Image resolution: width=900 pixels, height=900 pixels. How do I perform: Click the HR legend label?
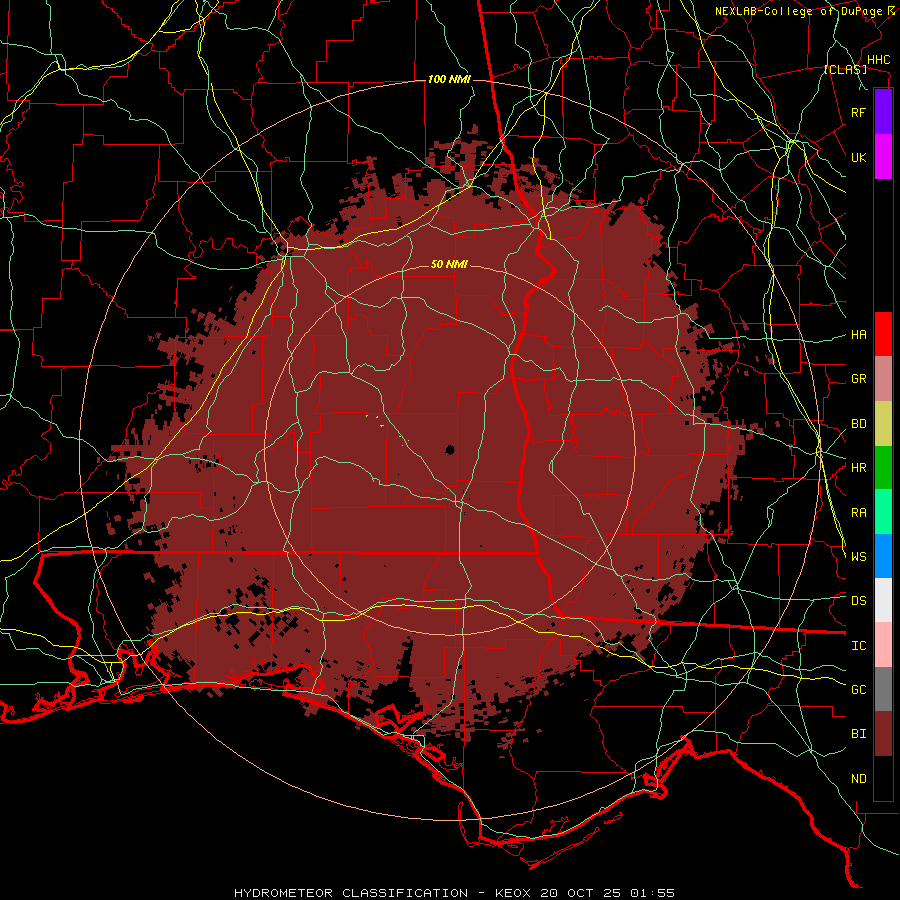[859, 468]
